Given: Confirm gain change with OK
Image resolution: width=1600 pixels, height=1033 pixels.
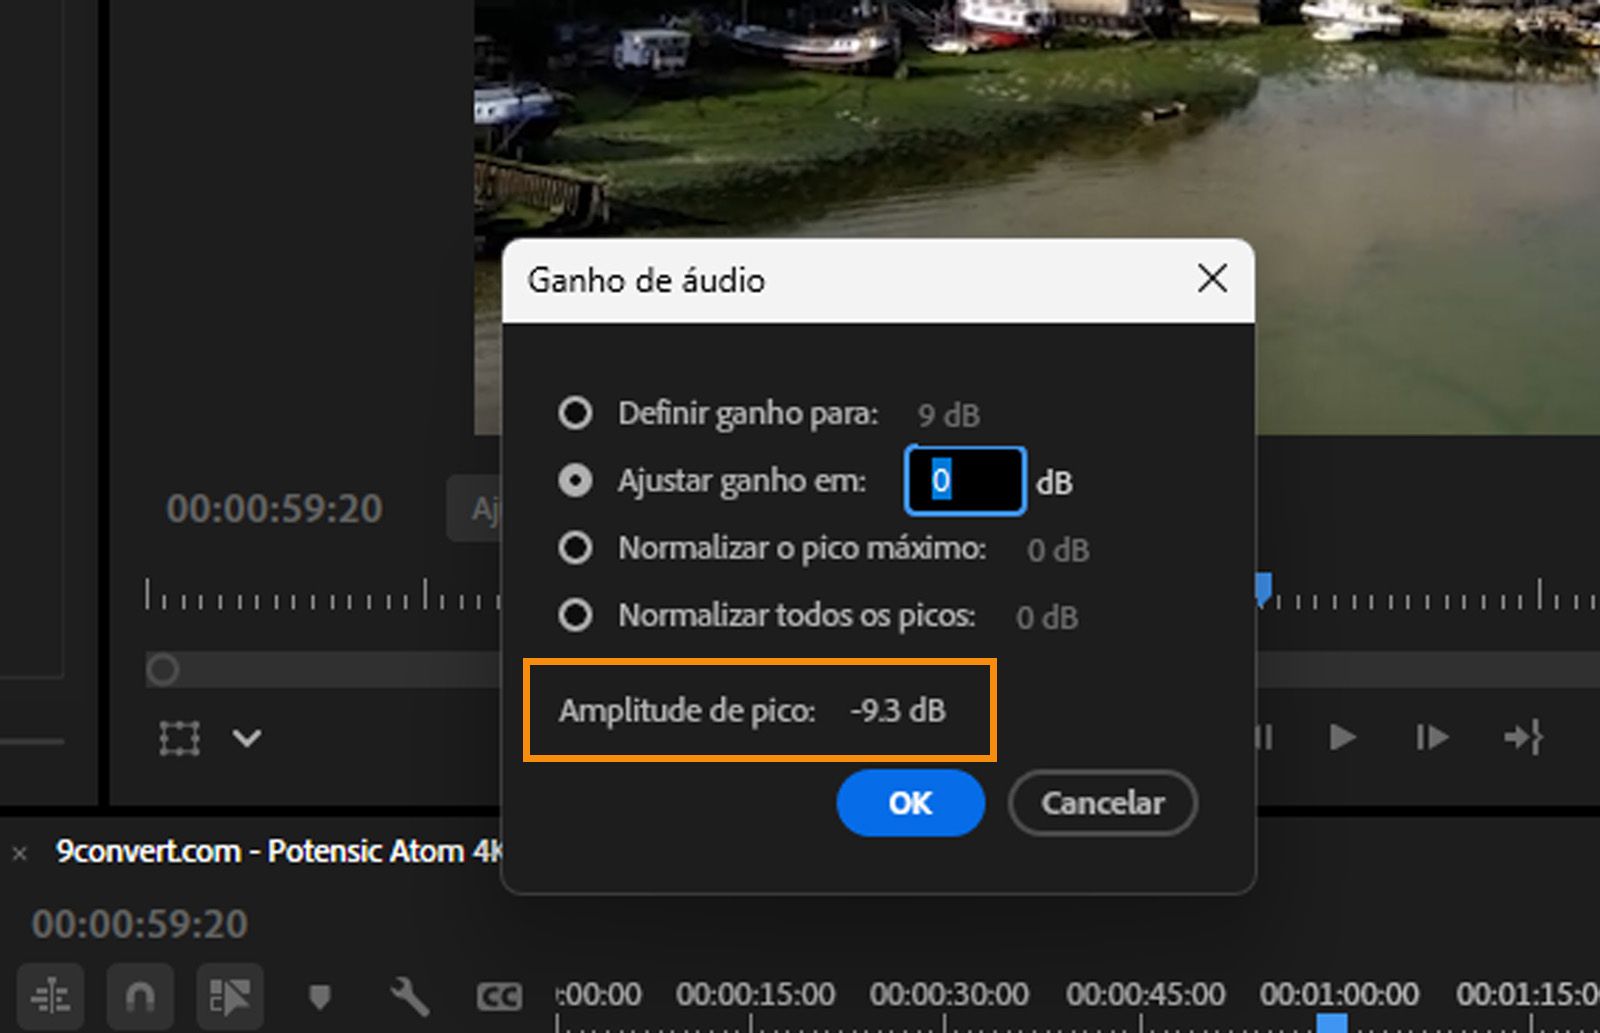Looking at the screenshot, I should pos(909,803).
